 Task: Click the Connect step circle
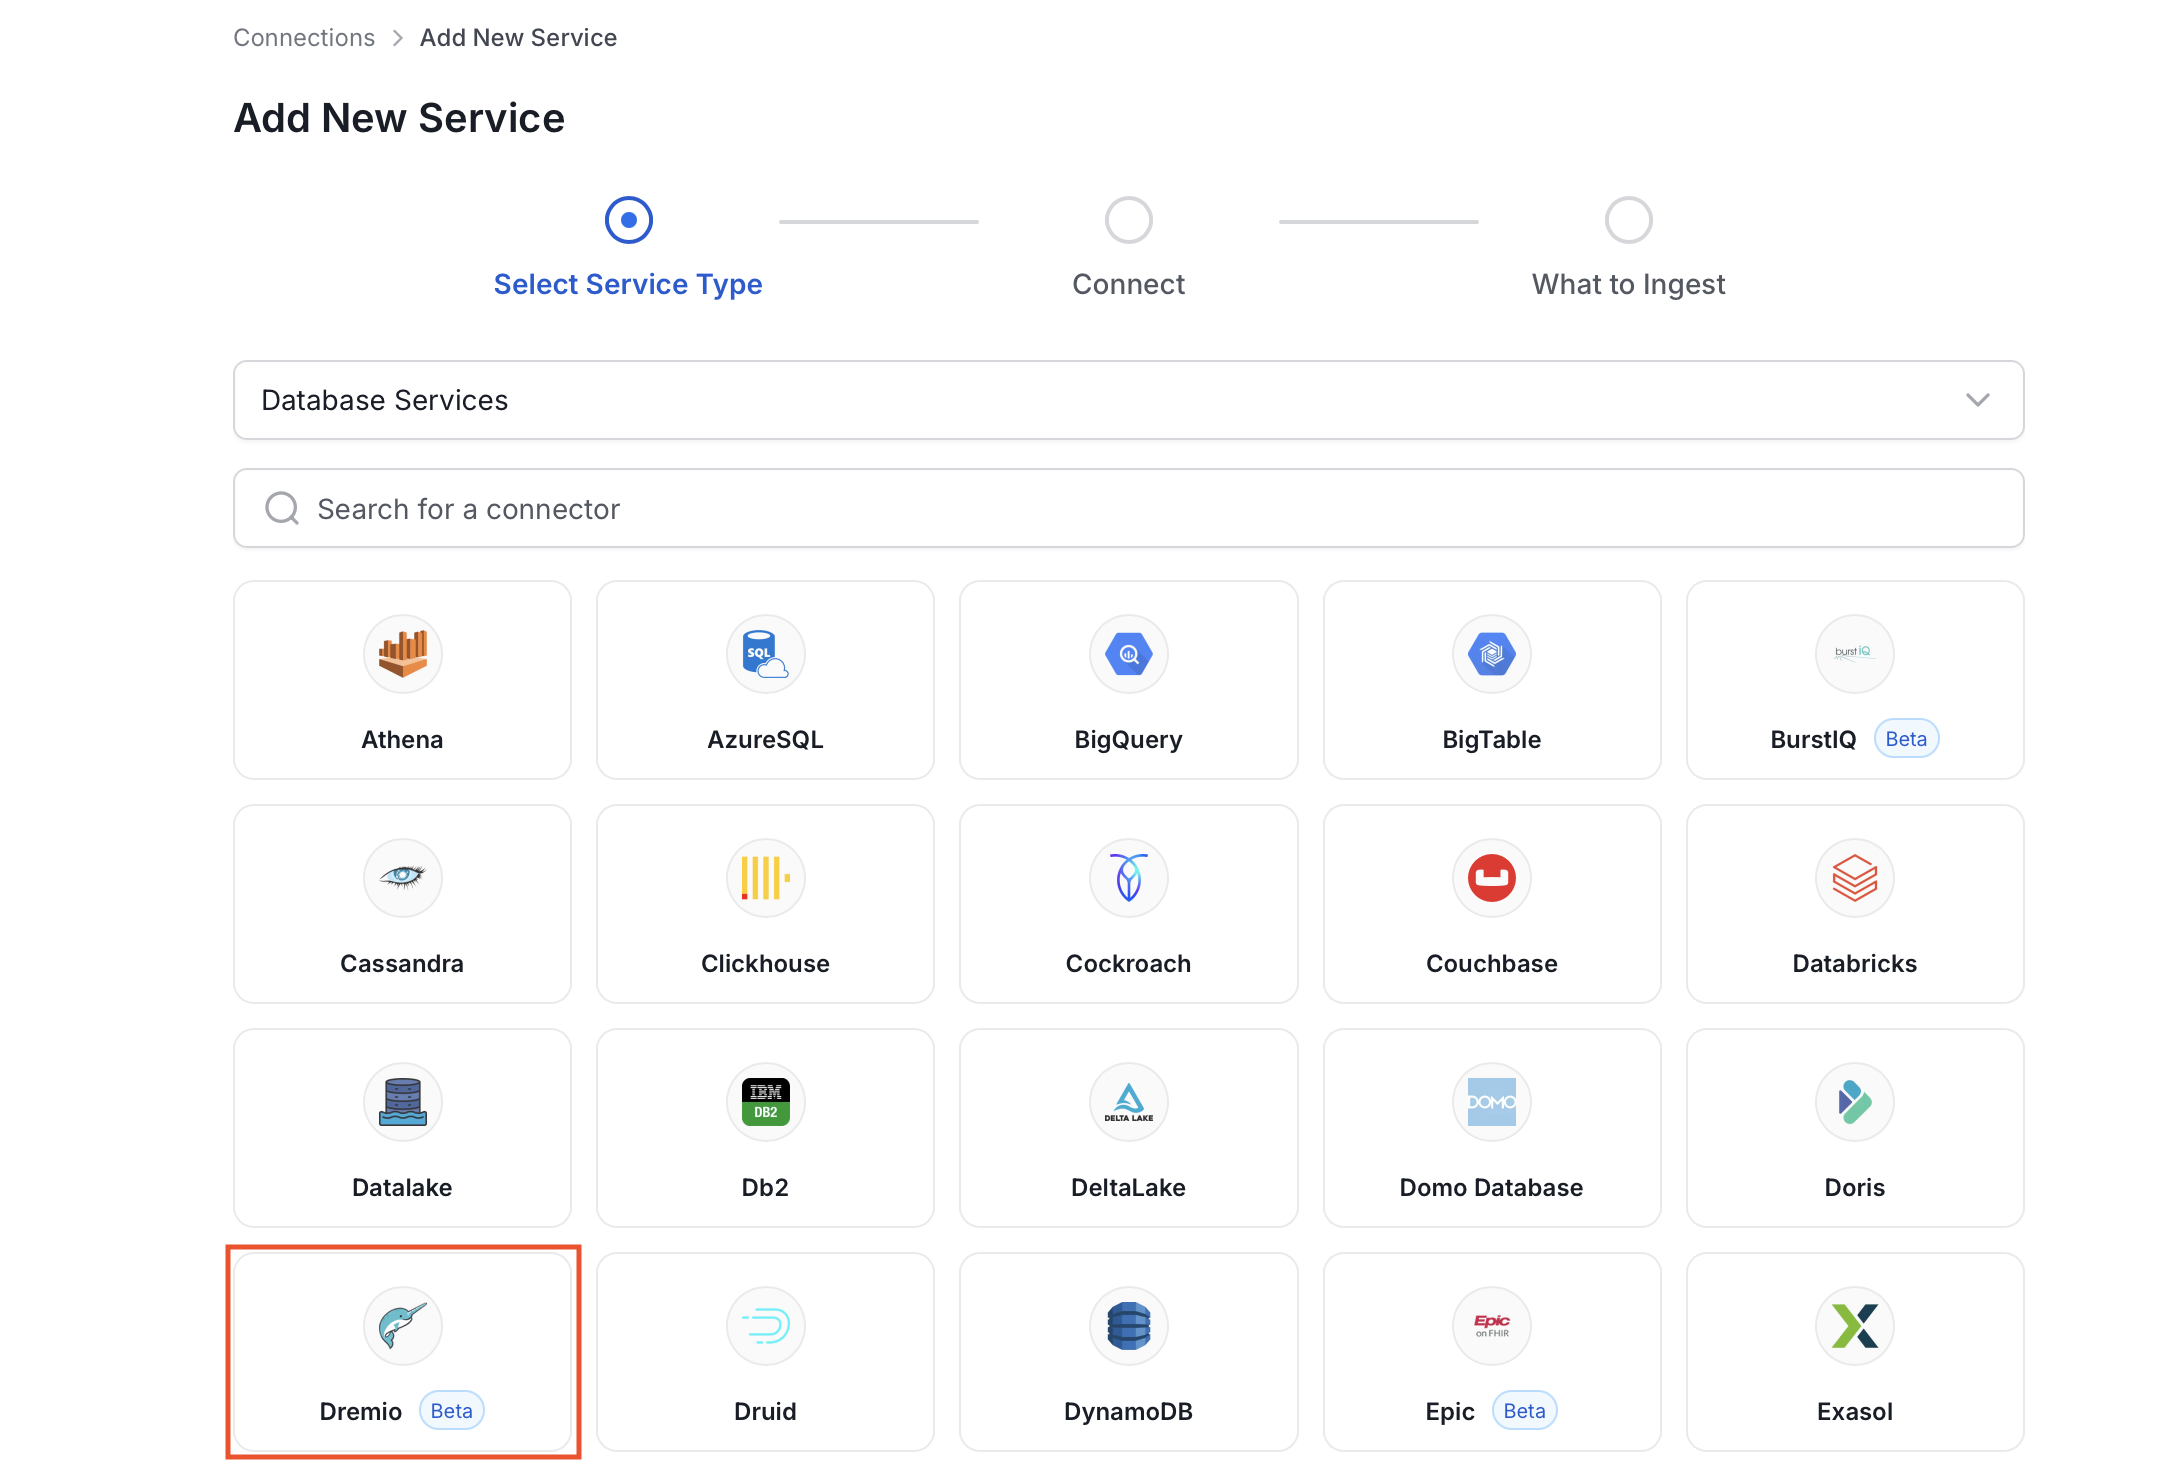tap(1128, 220)
